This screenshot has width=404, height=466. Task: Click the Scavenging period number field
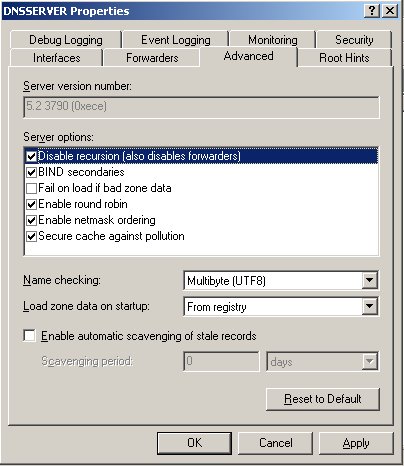tap(221, 361)
